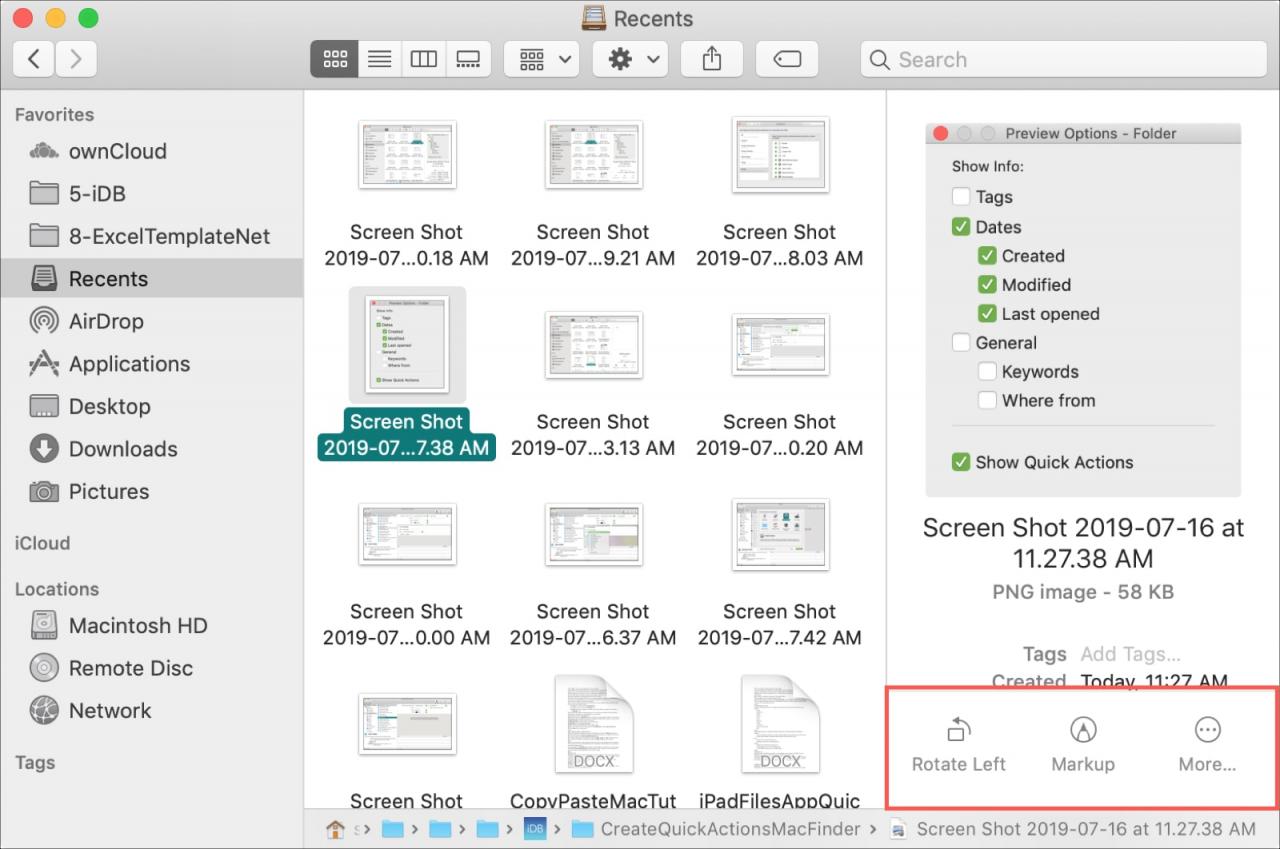Viewport: 1280px width, 849px height.
Task: Click the Rotate Left quick action
Action: (959, 745)
